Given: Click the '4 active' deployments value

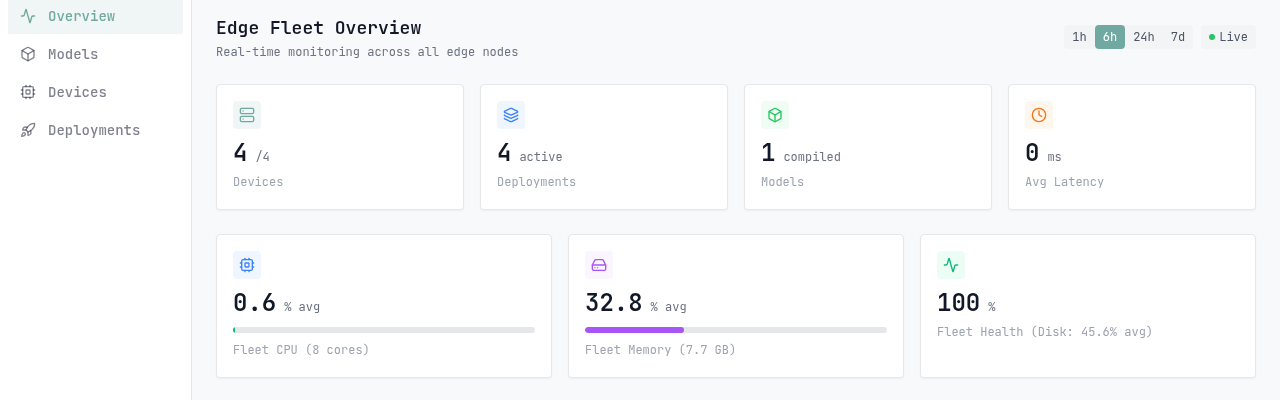Looking at the screenshot, I should [530, 153].
